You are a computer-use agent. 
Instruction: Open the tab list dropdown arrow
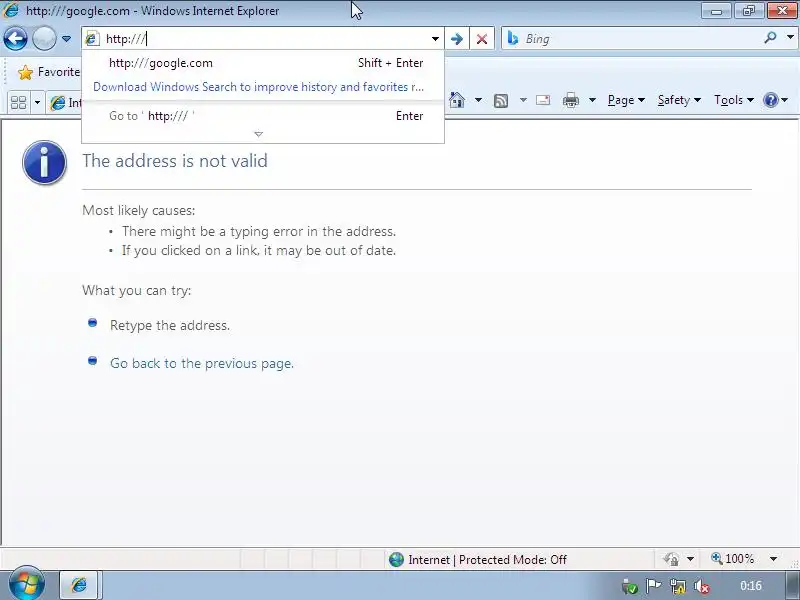pyautogui.click(x=37, y=102)
